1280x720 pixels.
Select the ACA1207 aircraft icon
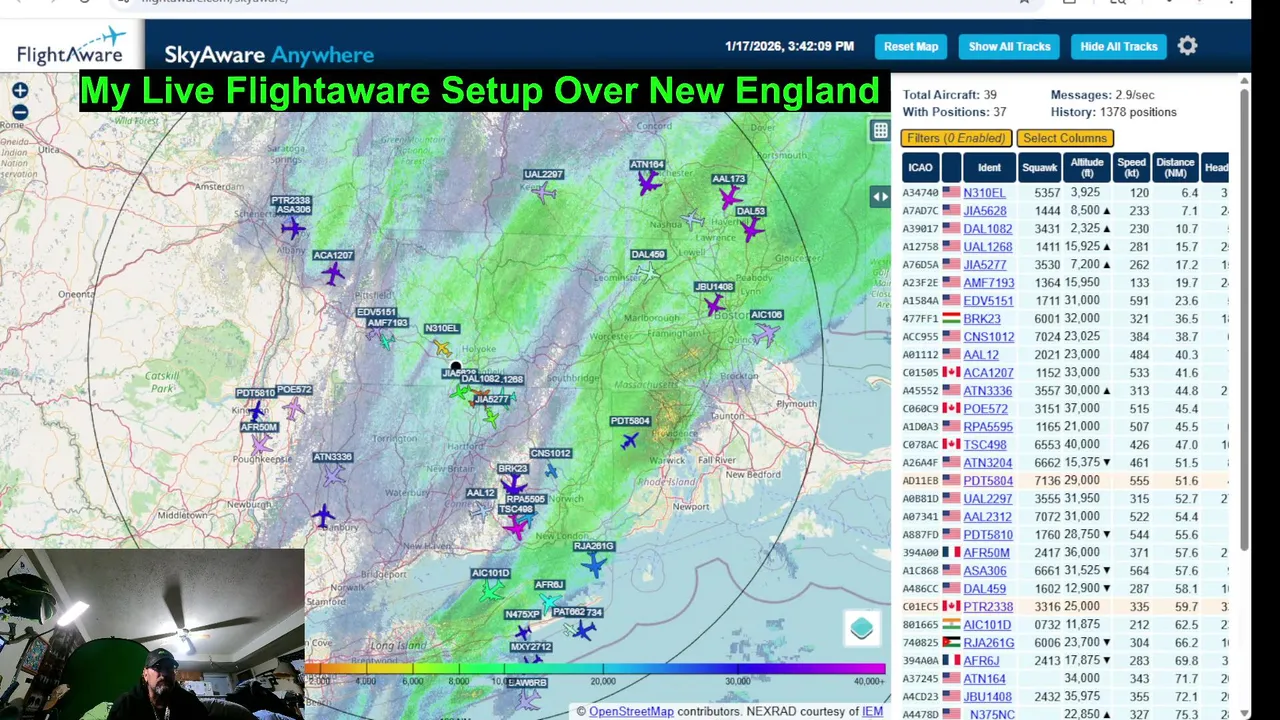point(333,273)
